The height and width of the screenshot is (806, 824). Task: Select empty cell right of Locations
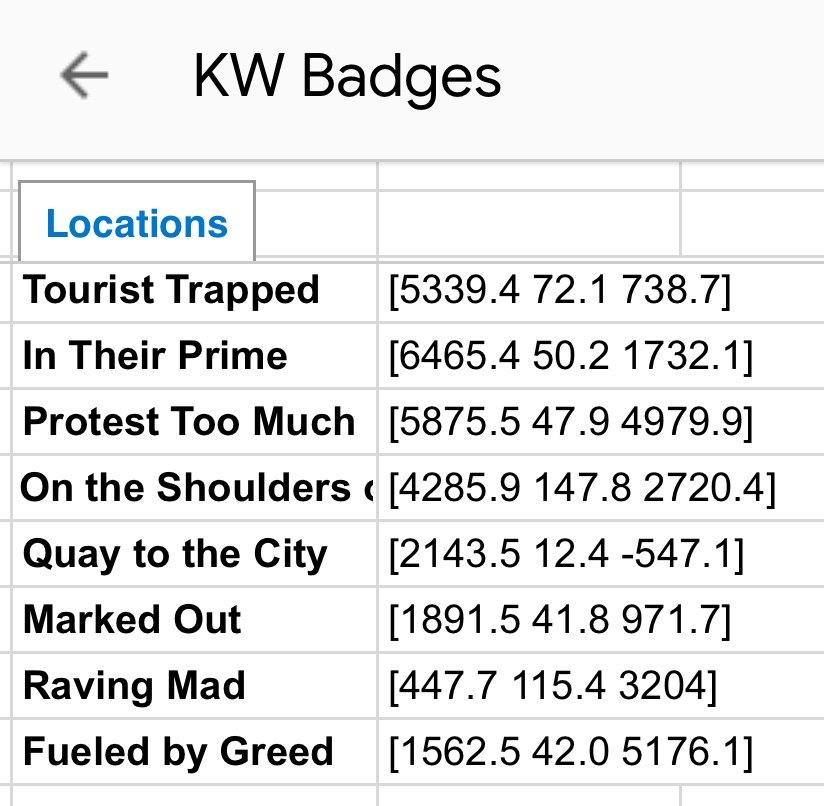pos(529,223)
